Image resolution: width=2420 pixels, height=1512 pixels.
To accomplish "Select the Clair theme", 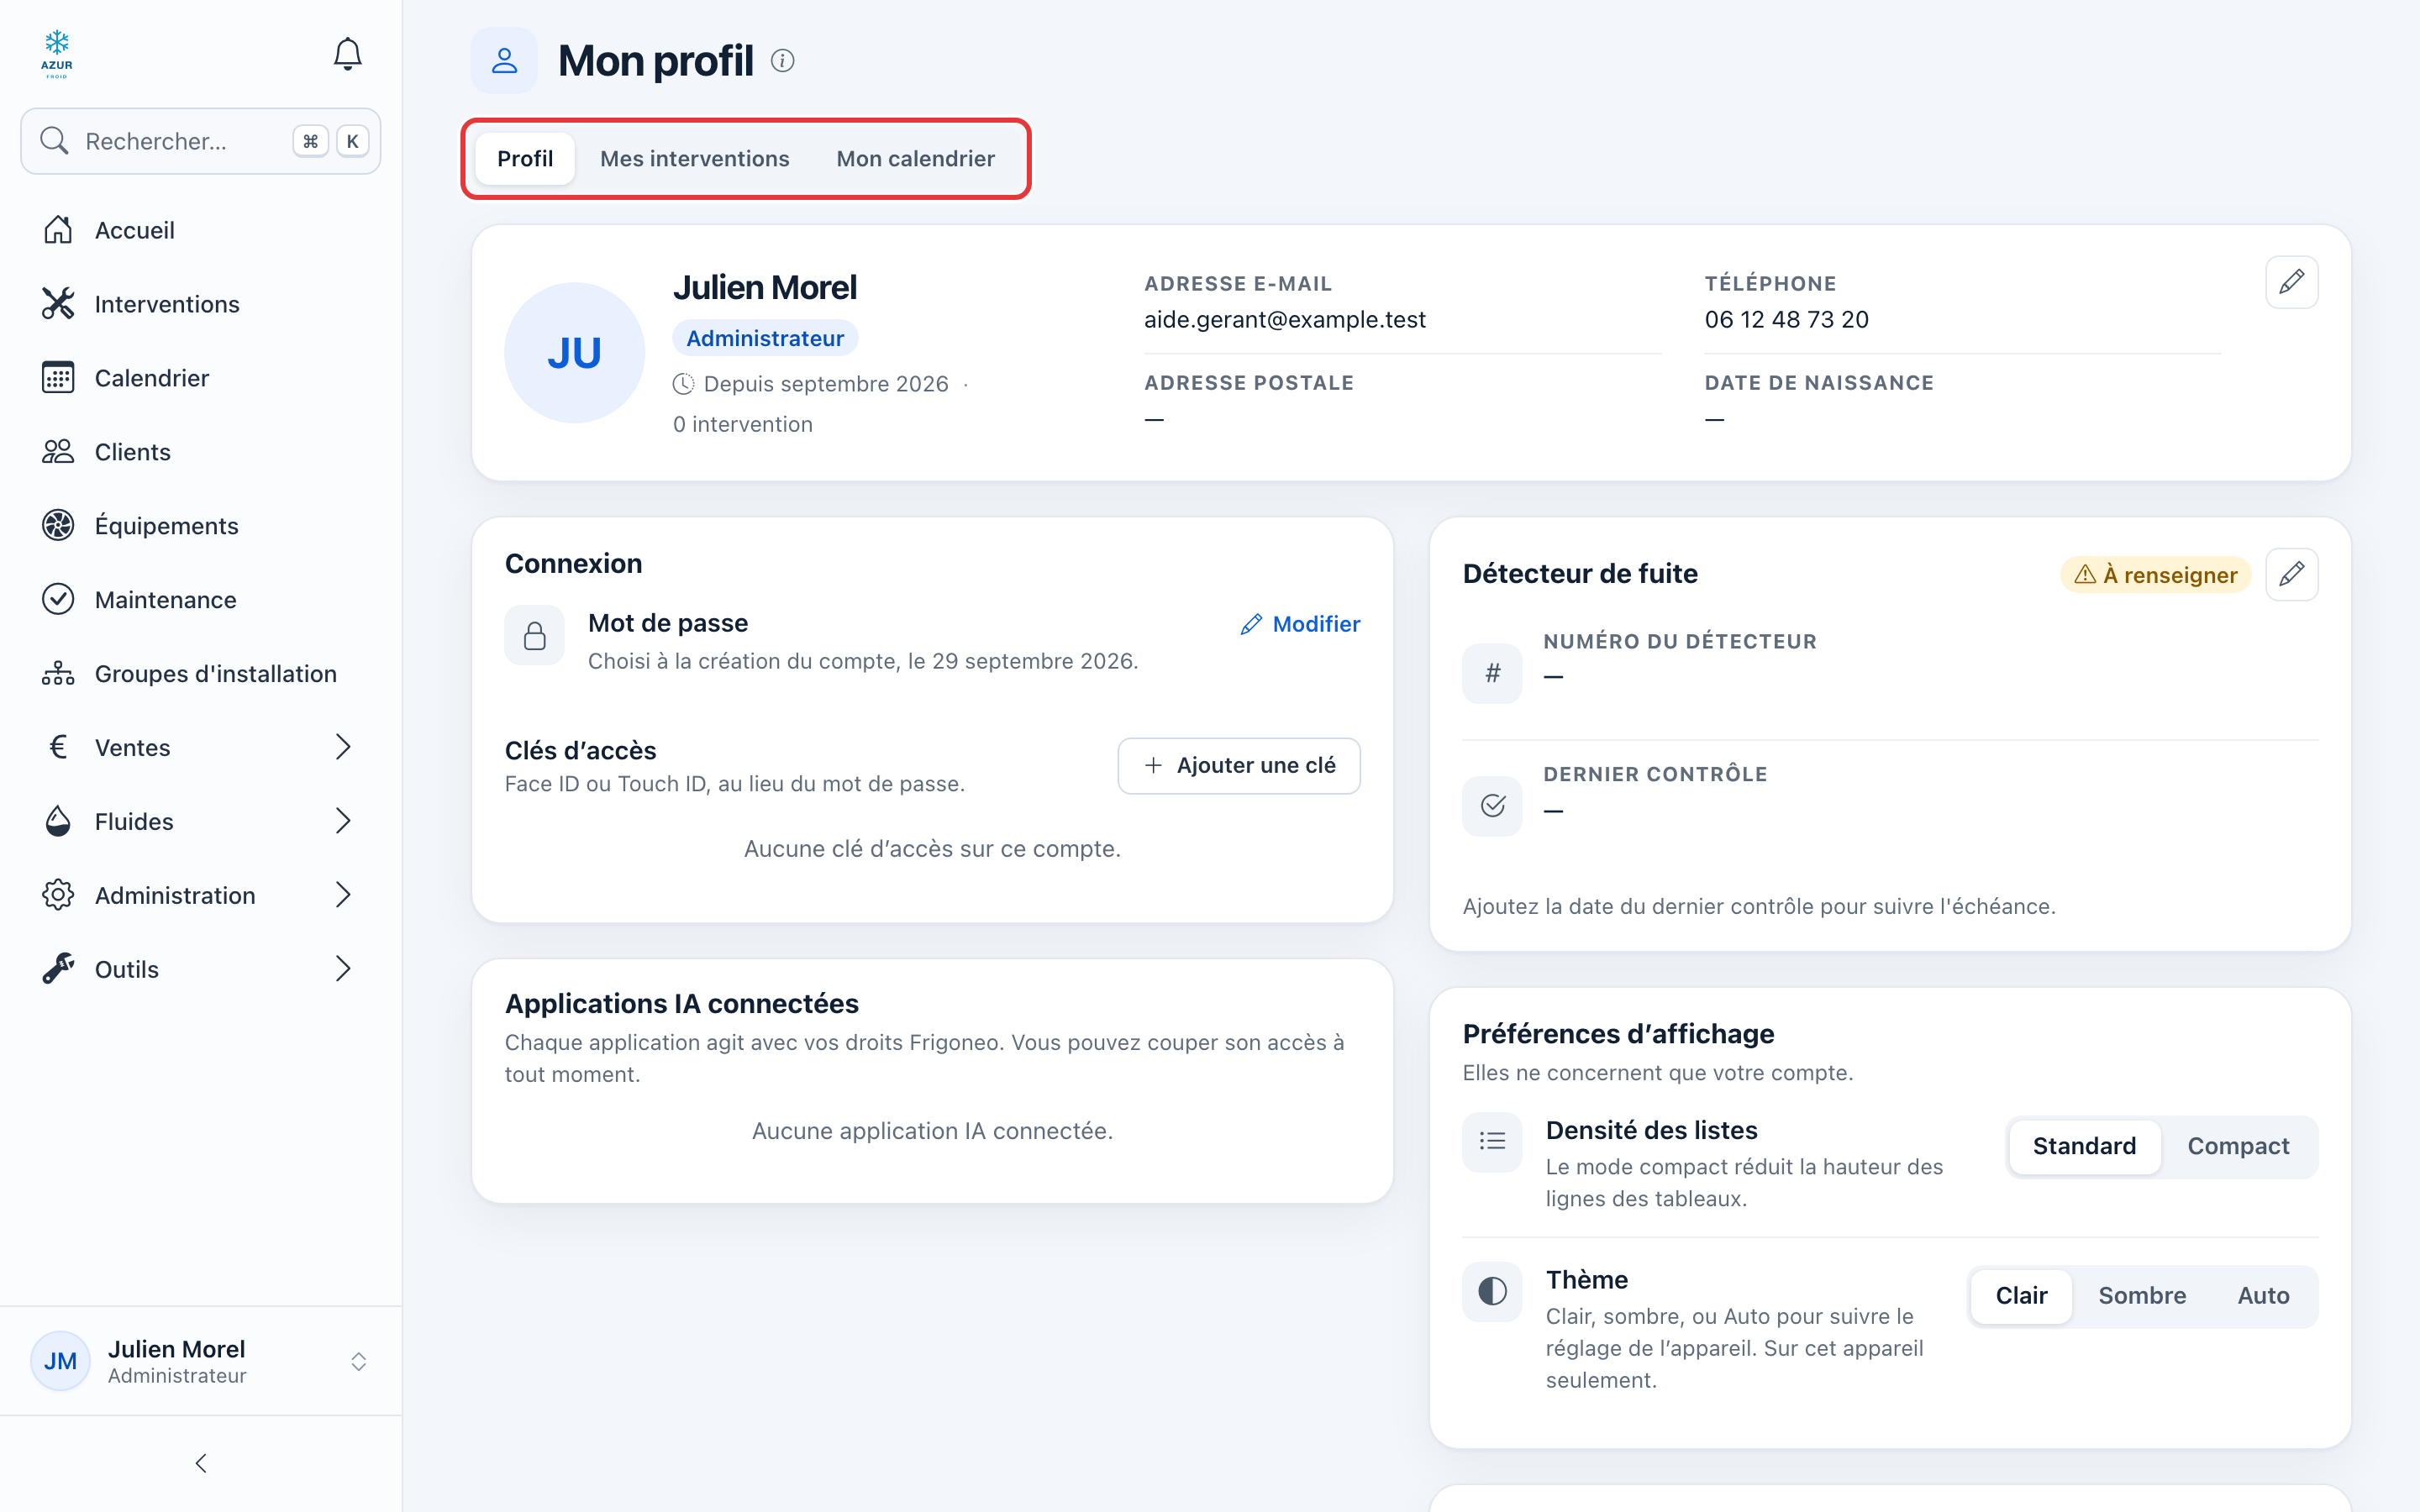I will pos(2021,1296).
